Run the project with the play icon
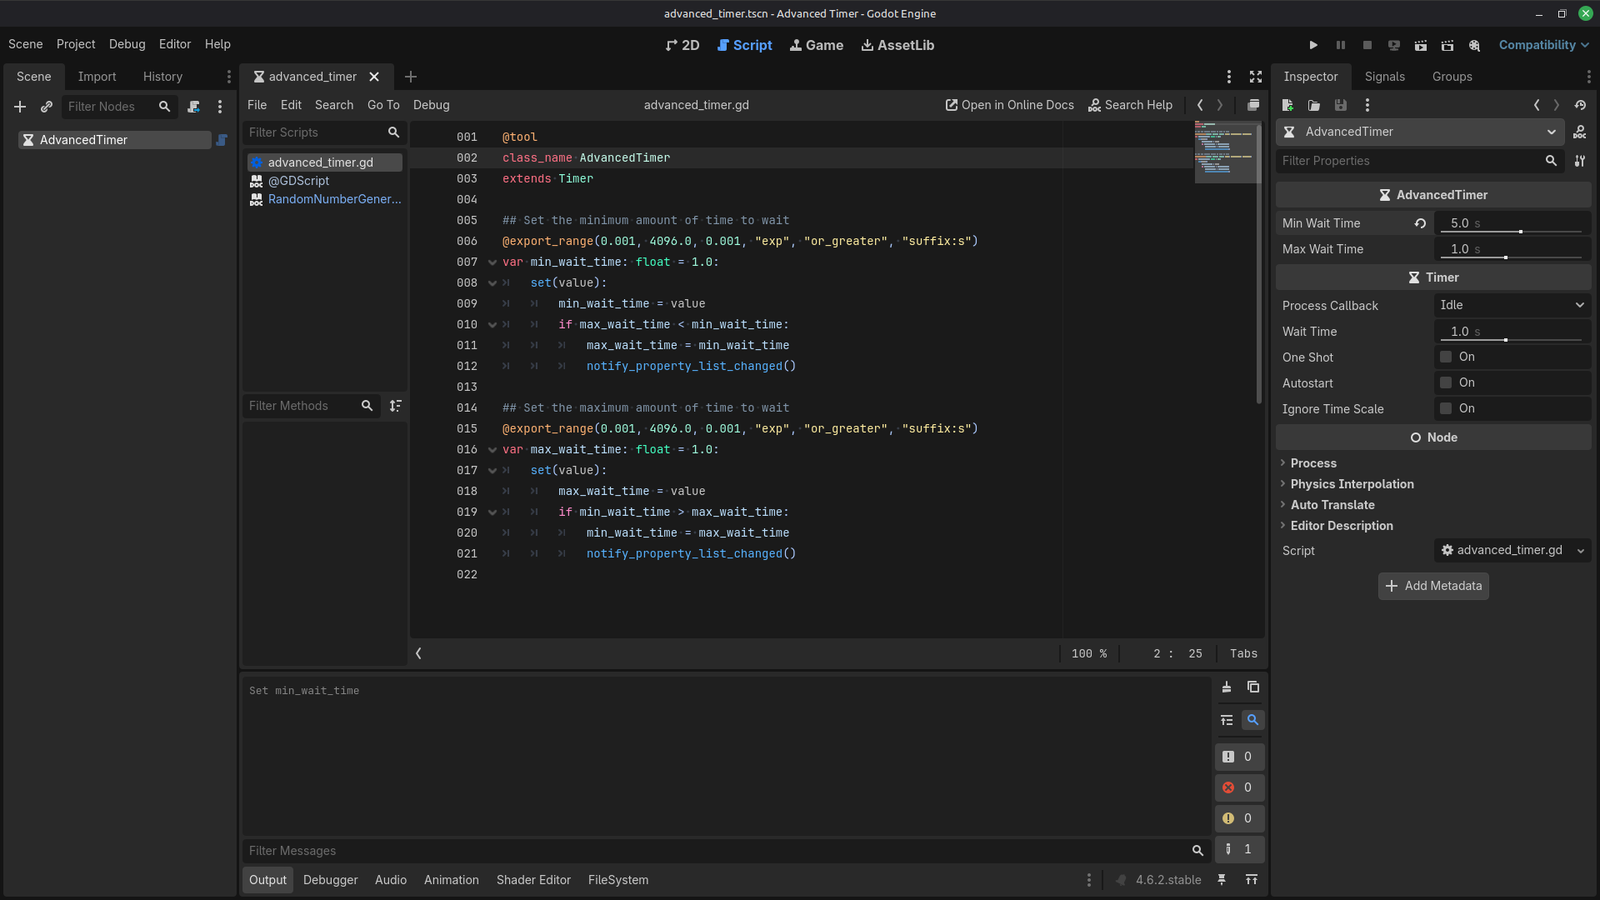Screen dimensions: 1600x900 pos(1313,45)
